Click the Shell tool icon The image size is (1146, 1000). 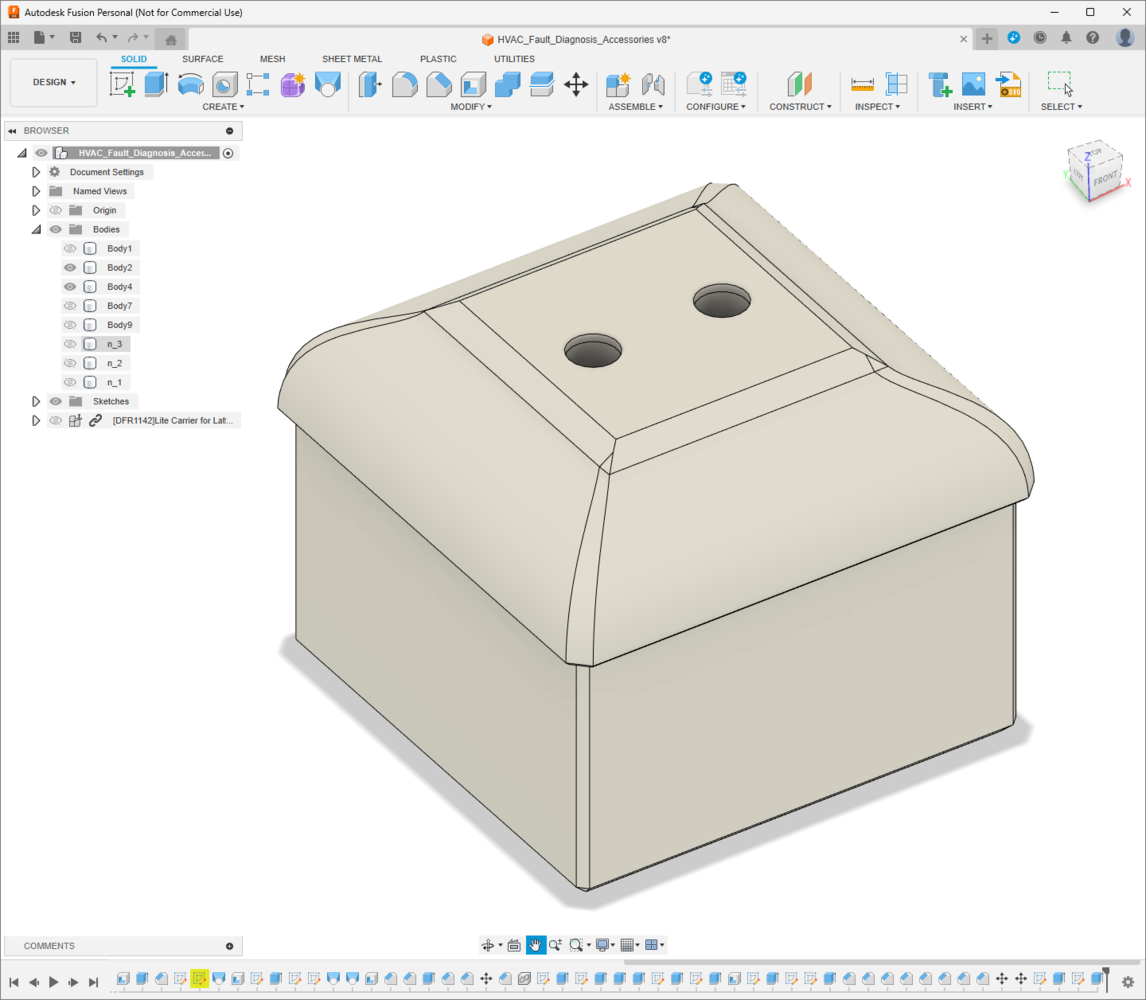point(473,85)
